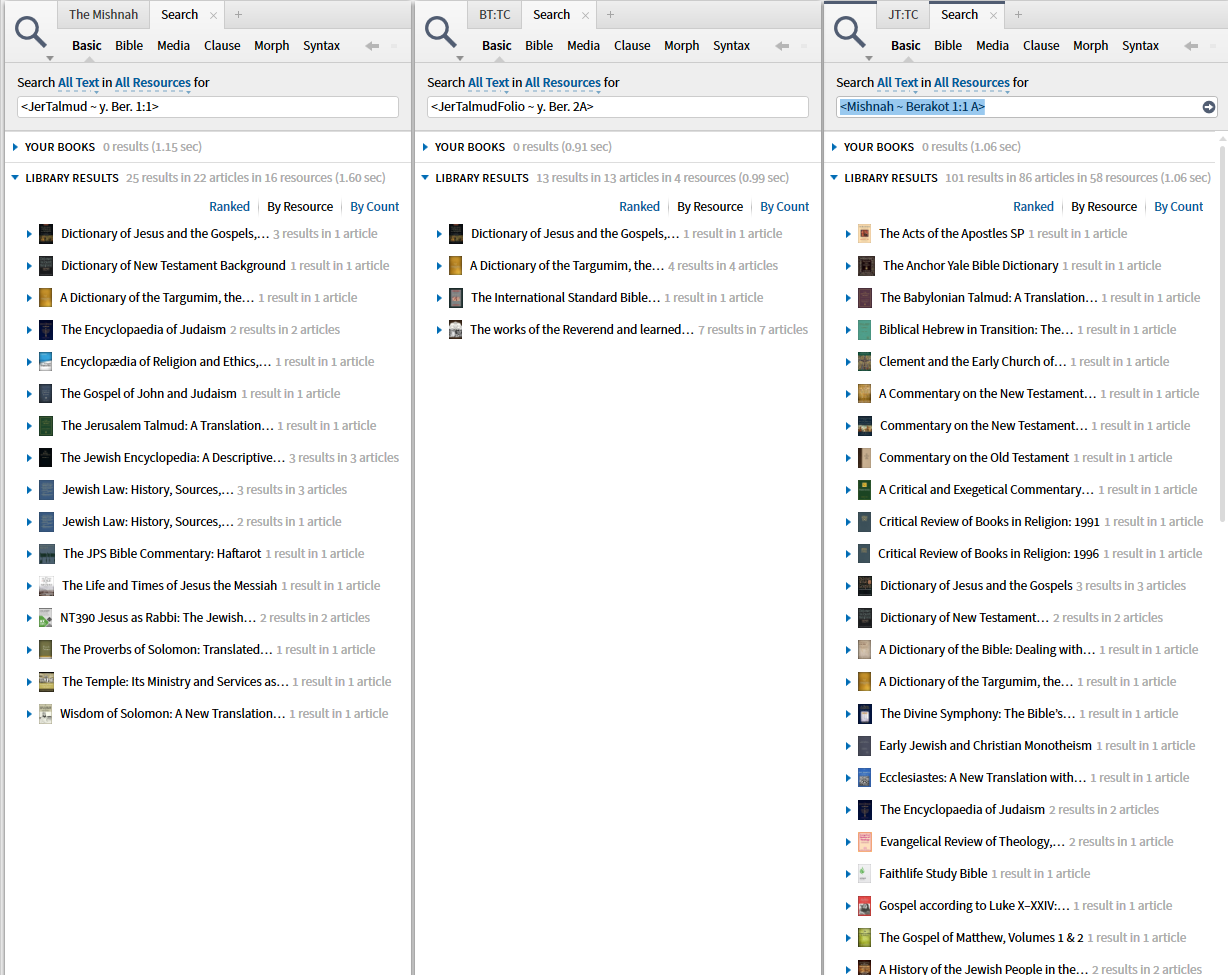Click the Life and Times of Jesus cover icon
The image size is (1228, 975).
[x=47, y=586]
